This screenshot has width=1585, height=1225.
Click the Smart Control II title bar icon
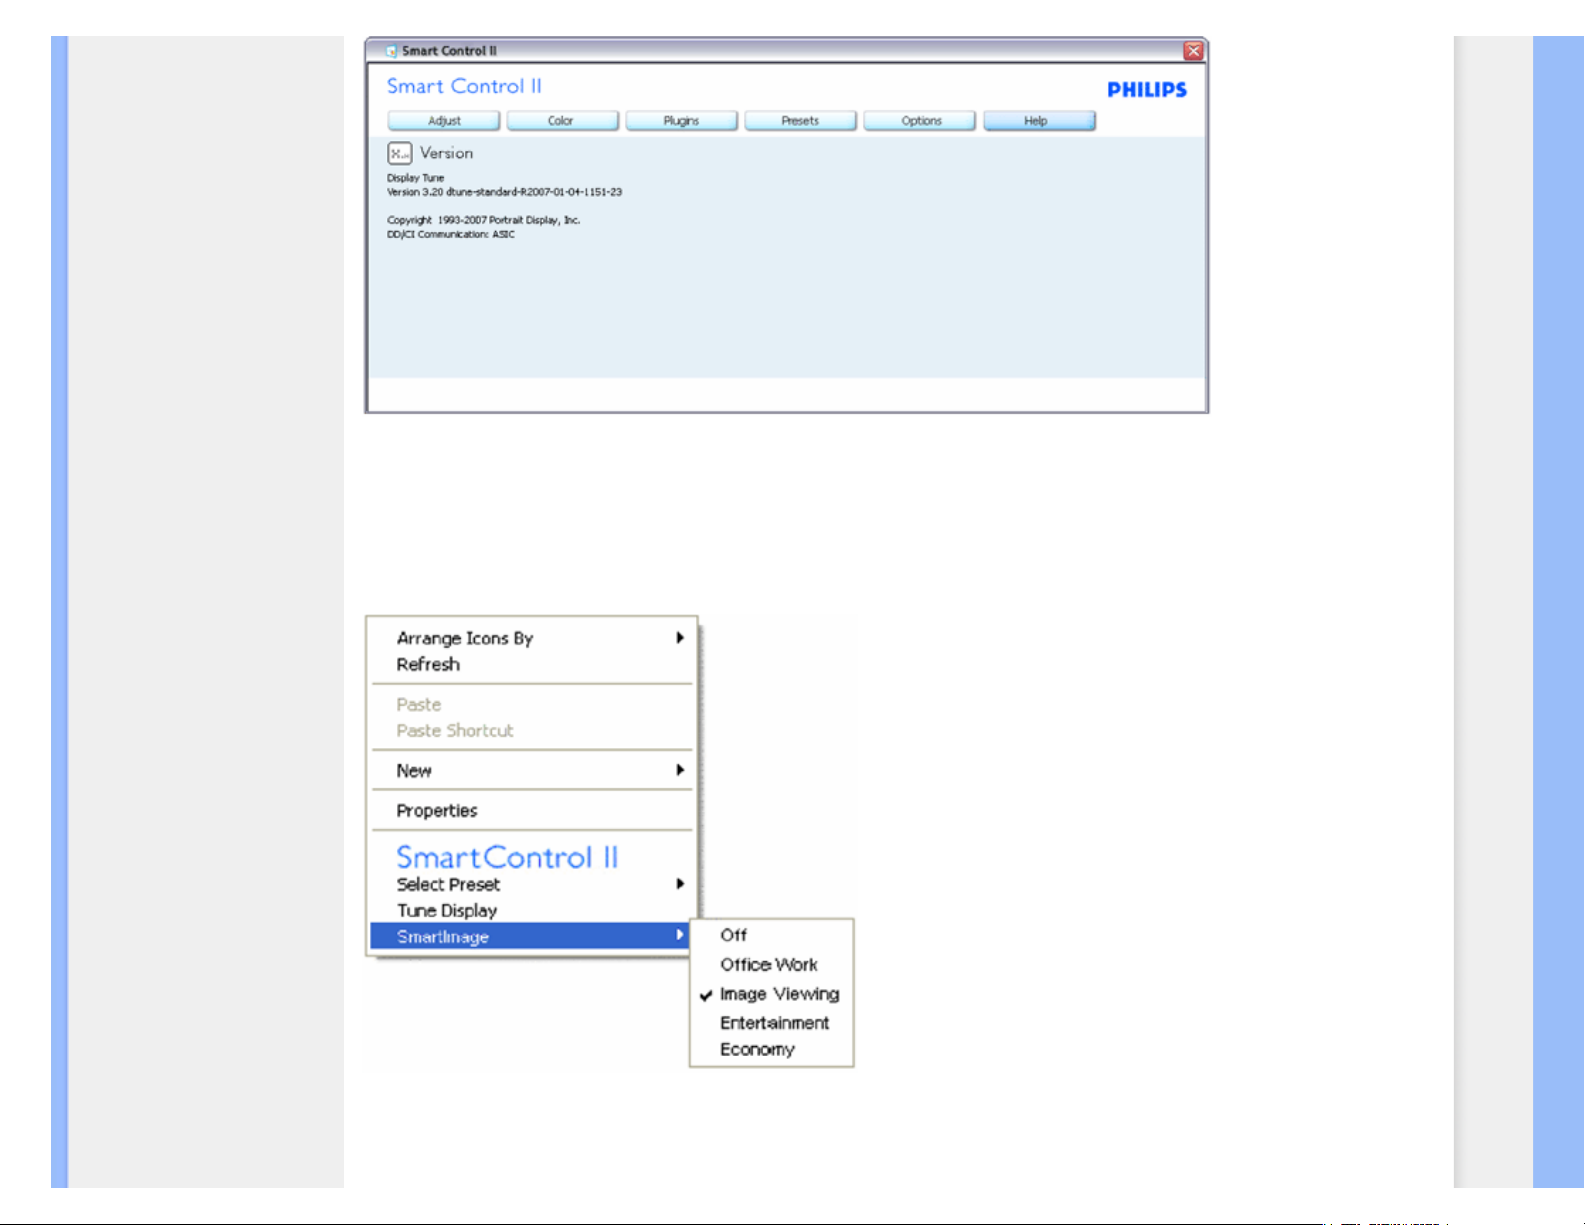(x=391, y=51)
